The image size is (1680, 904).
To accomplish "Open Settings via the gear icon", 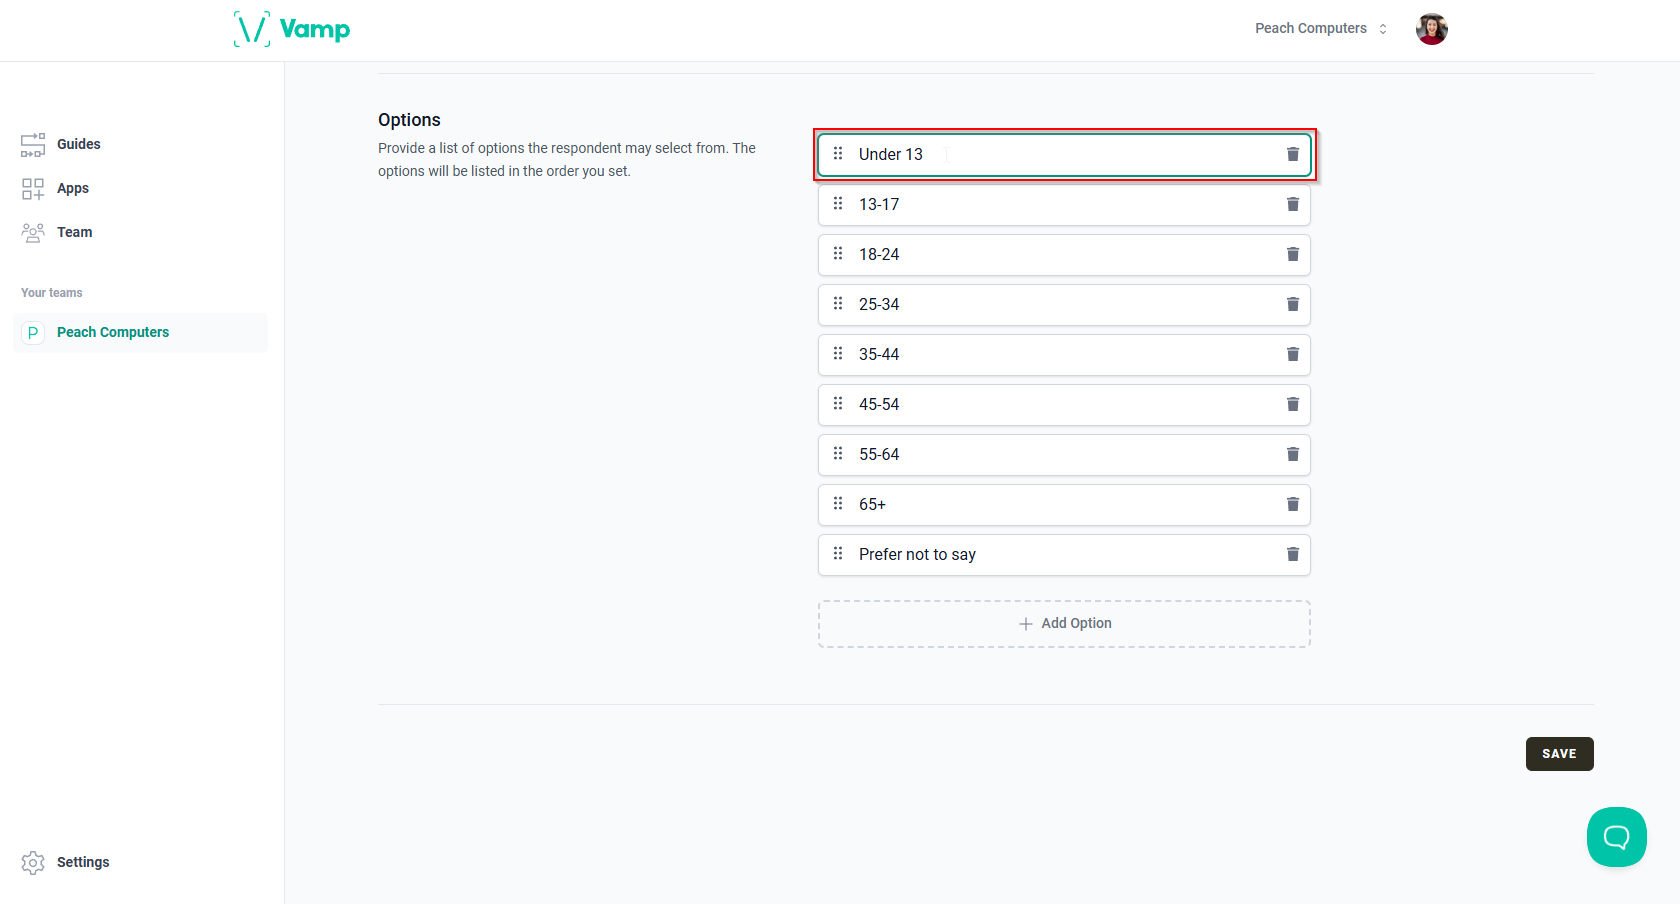I will (x=33, y=861).
